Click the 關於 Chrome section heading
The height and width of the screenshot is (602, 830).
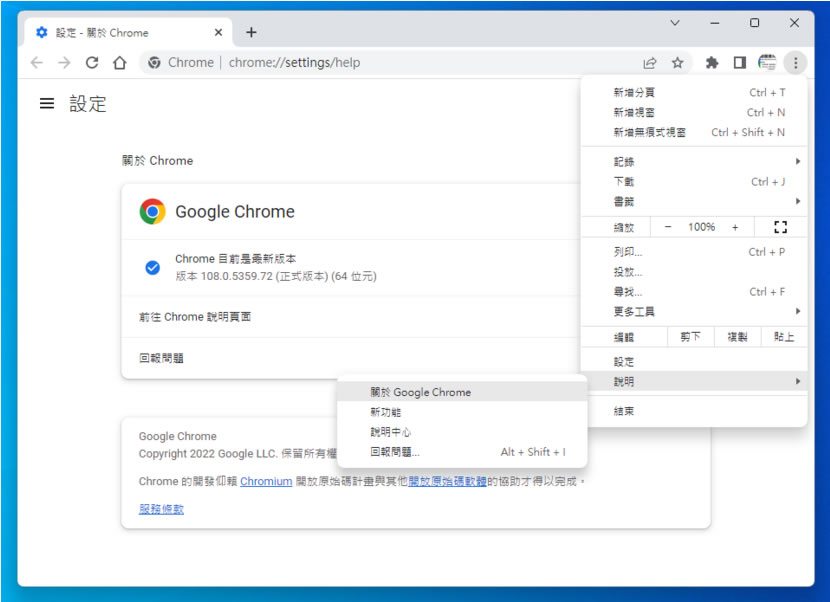pos(157,160)
